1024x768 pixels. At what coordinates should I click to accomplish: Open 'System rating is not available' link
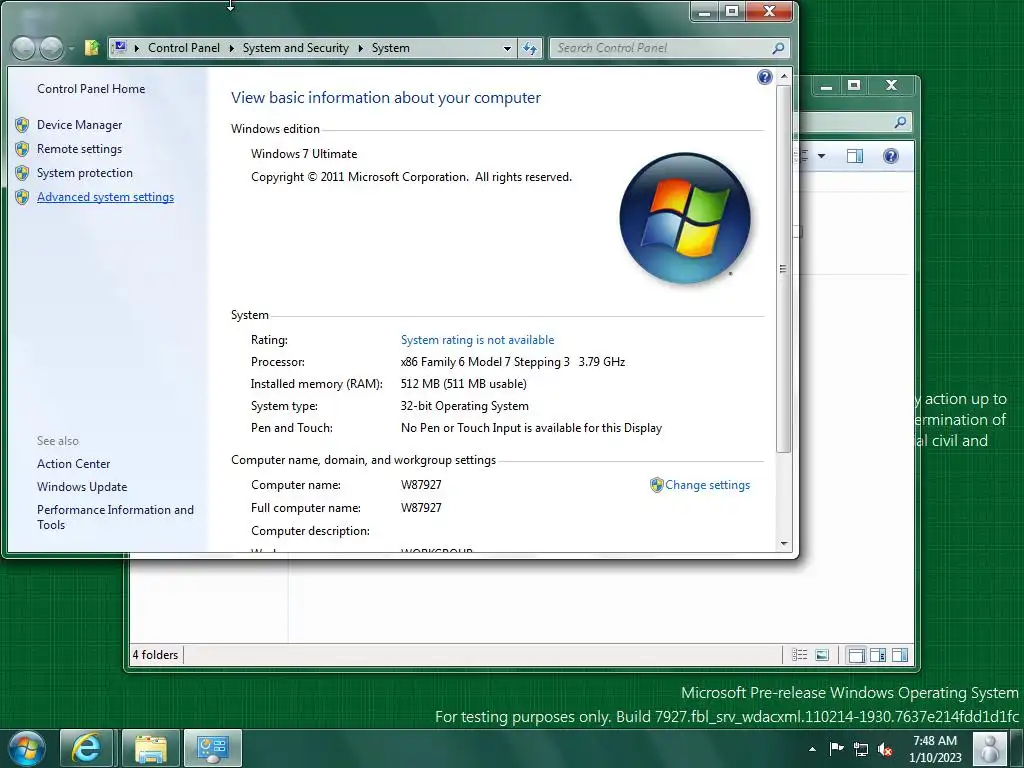[477, 340]
